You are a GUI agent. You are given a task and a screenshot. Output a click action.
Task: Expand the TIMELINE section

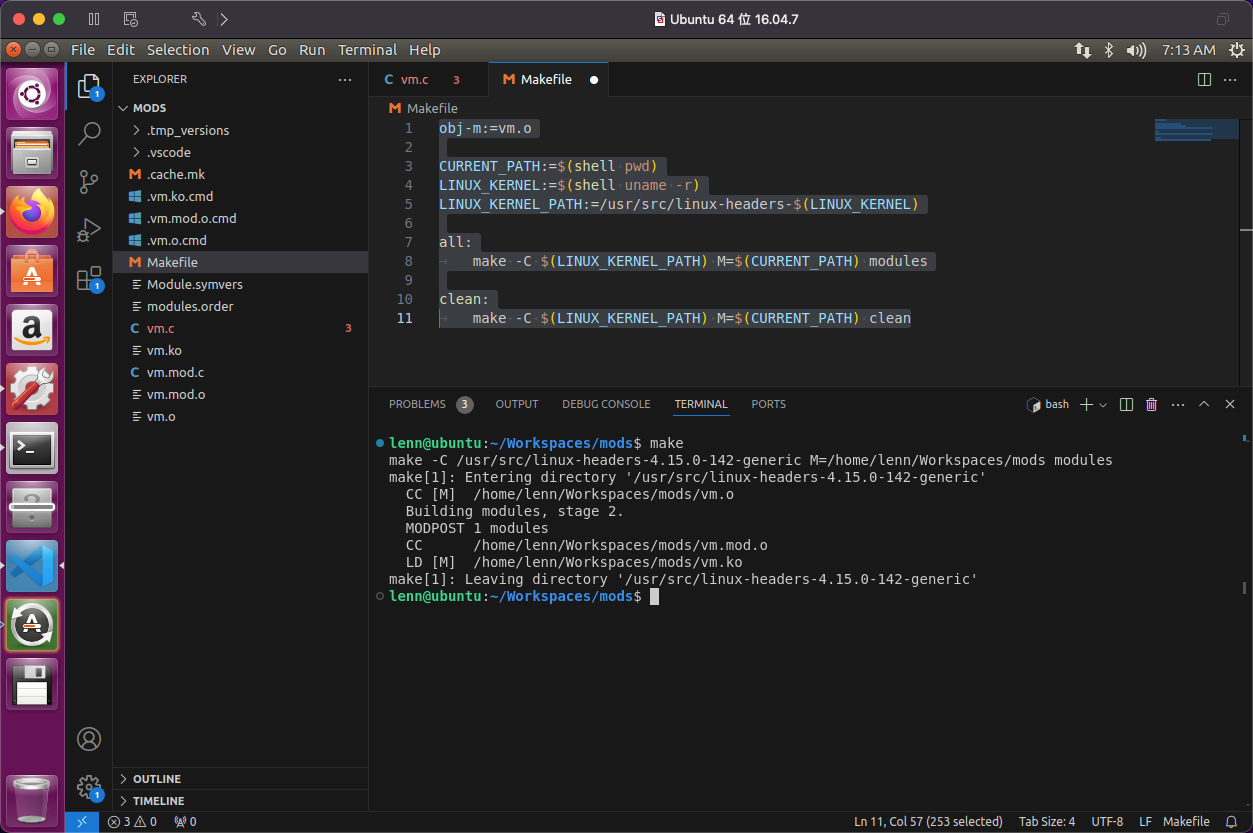tap(158, 801)
